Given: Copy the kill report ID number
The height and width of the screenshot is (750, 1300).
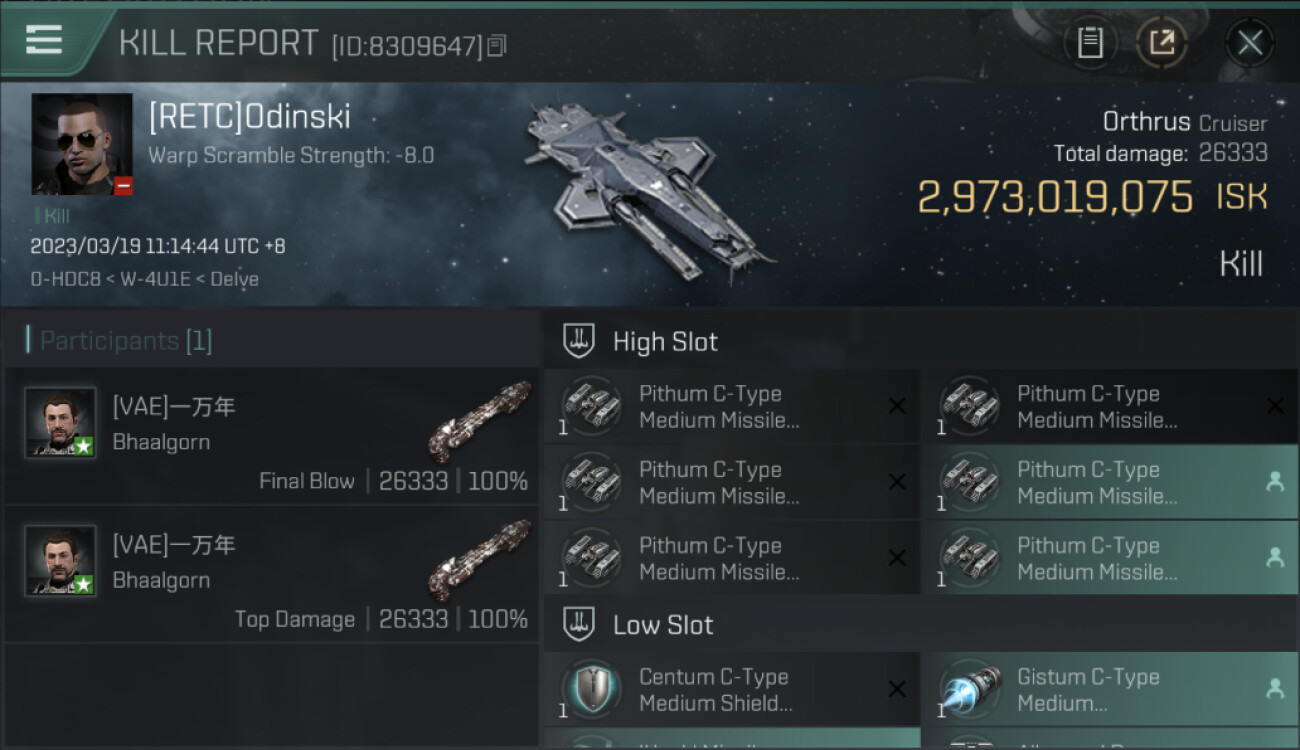Looking at the screenshot, I should (x=497, y=45).
